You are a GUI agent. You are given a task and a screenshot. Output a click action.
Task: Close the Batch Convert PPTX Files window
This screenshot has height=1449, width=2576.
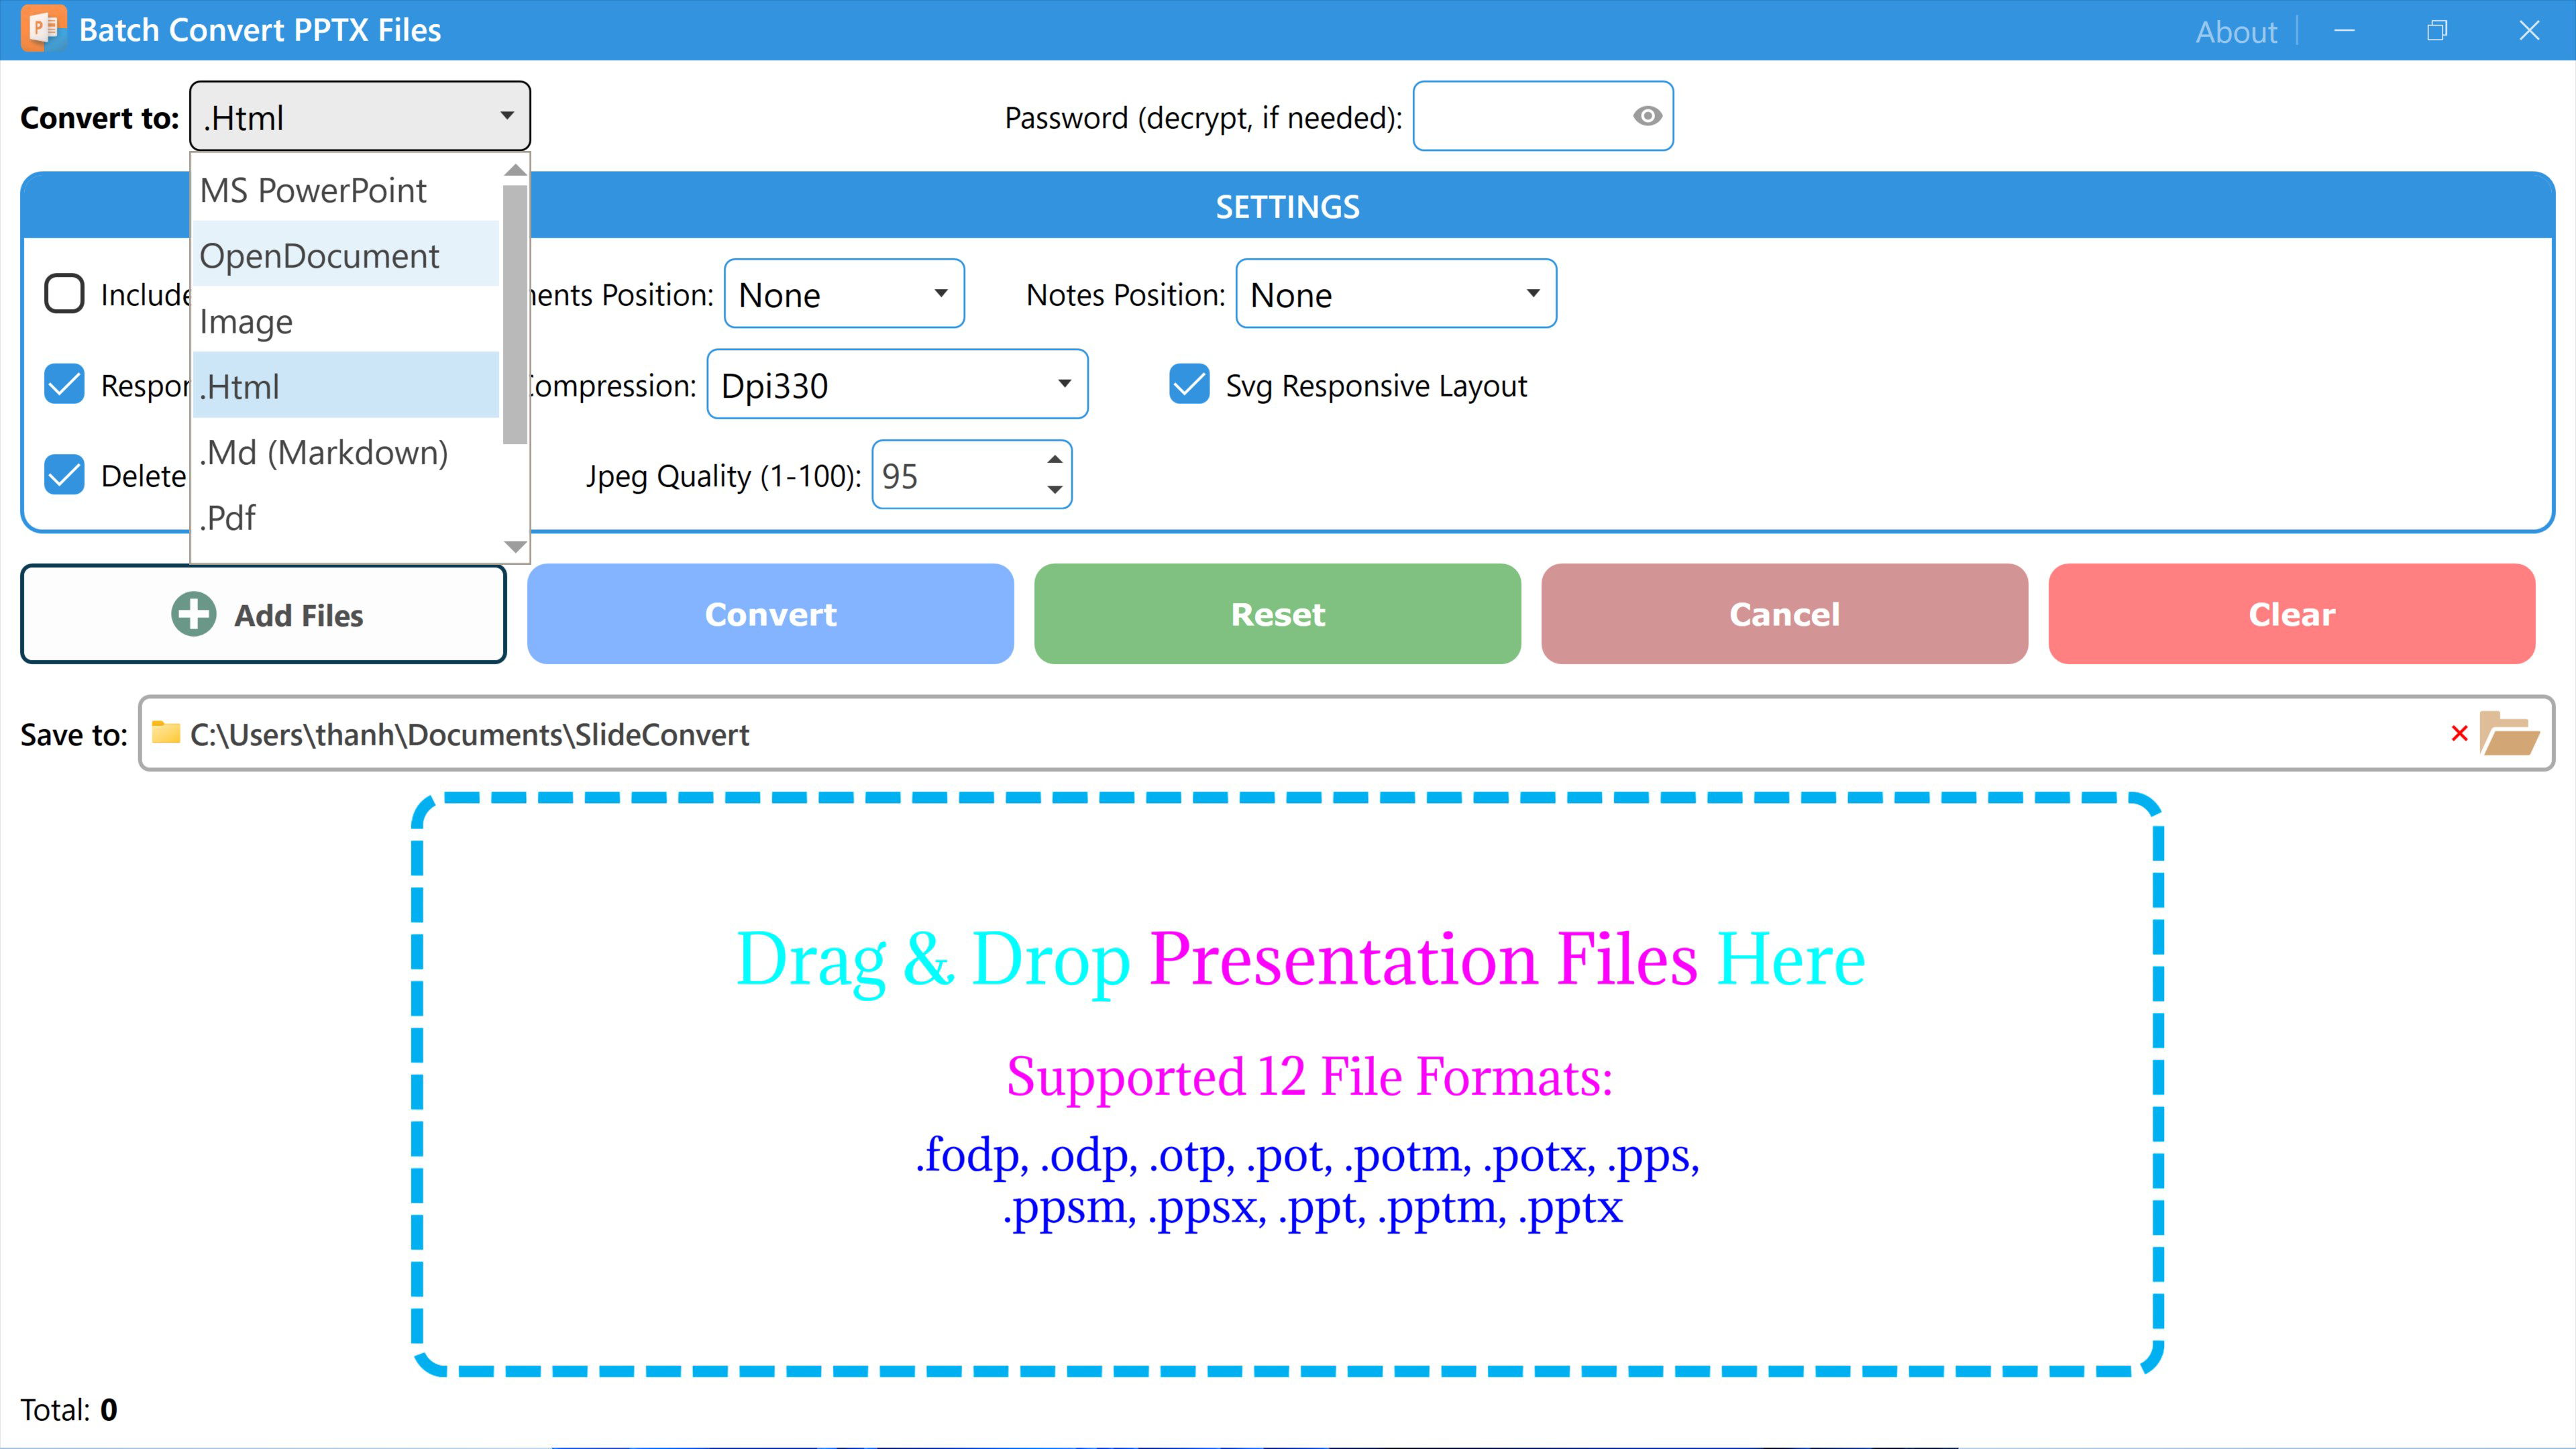click(x=2529, y=31)
